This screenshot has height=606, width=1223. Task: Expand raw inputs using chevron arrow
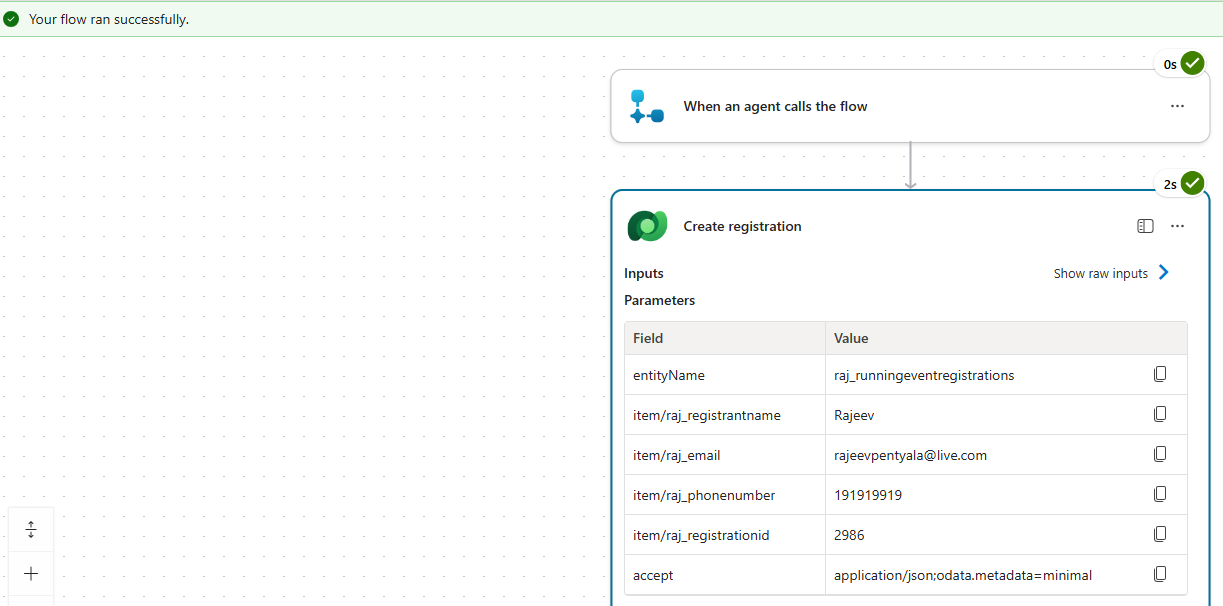click(1163, 272)
